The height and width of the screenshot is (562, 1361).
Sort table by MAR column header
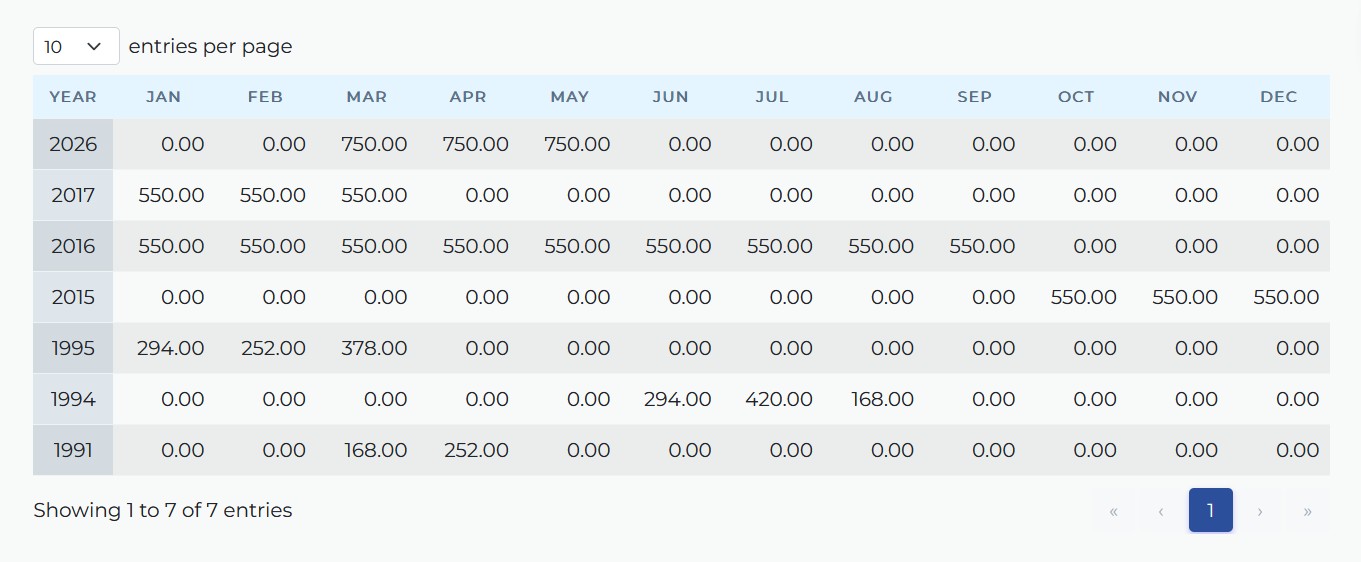[x=366, y=97]
